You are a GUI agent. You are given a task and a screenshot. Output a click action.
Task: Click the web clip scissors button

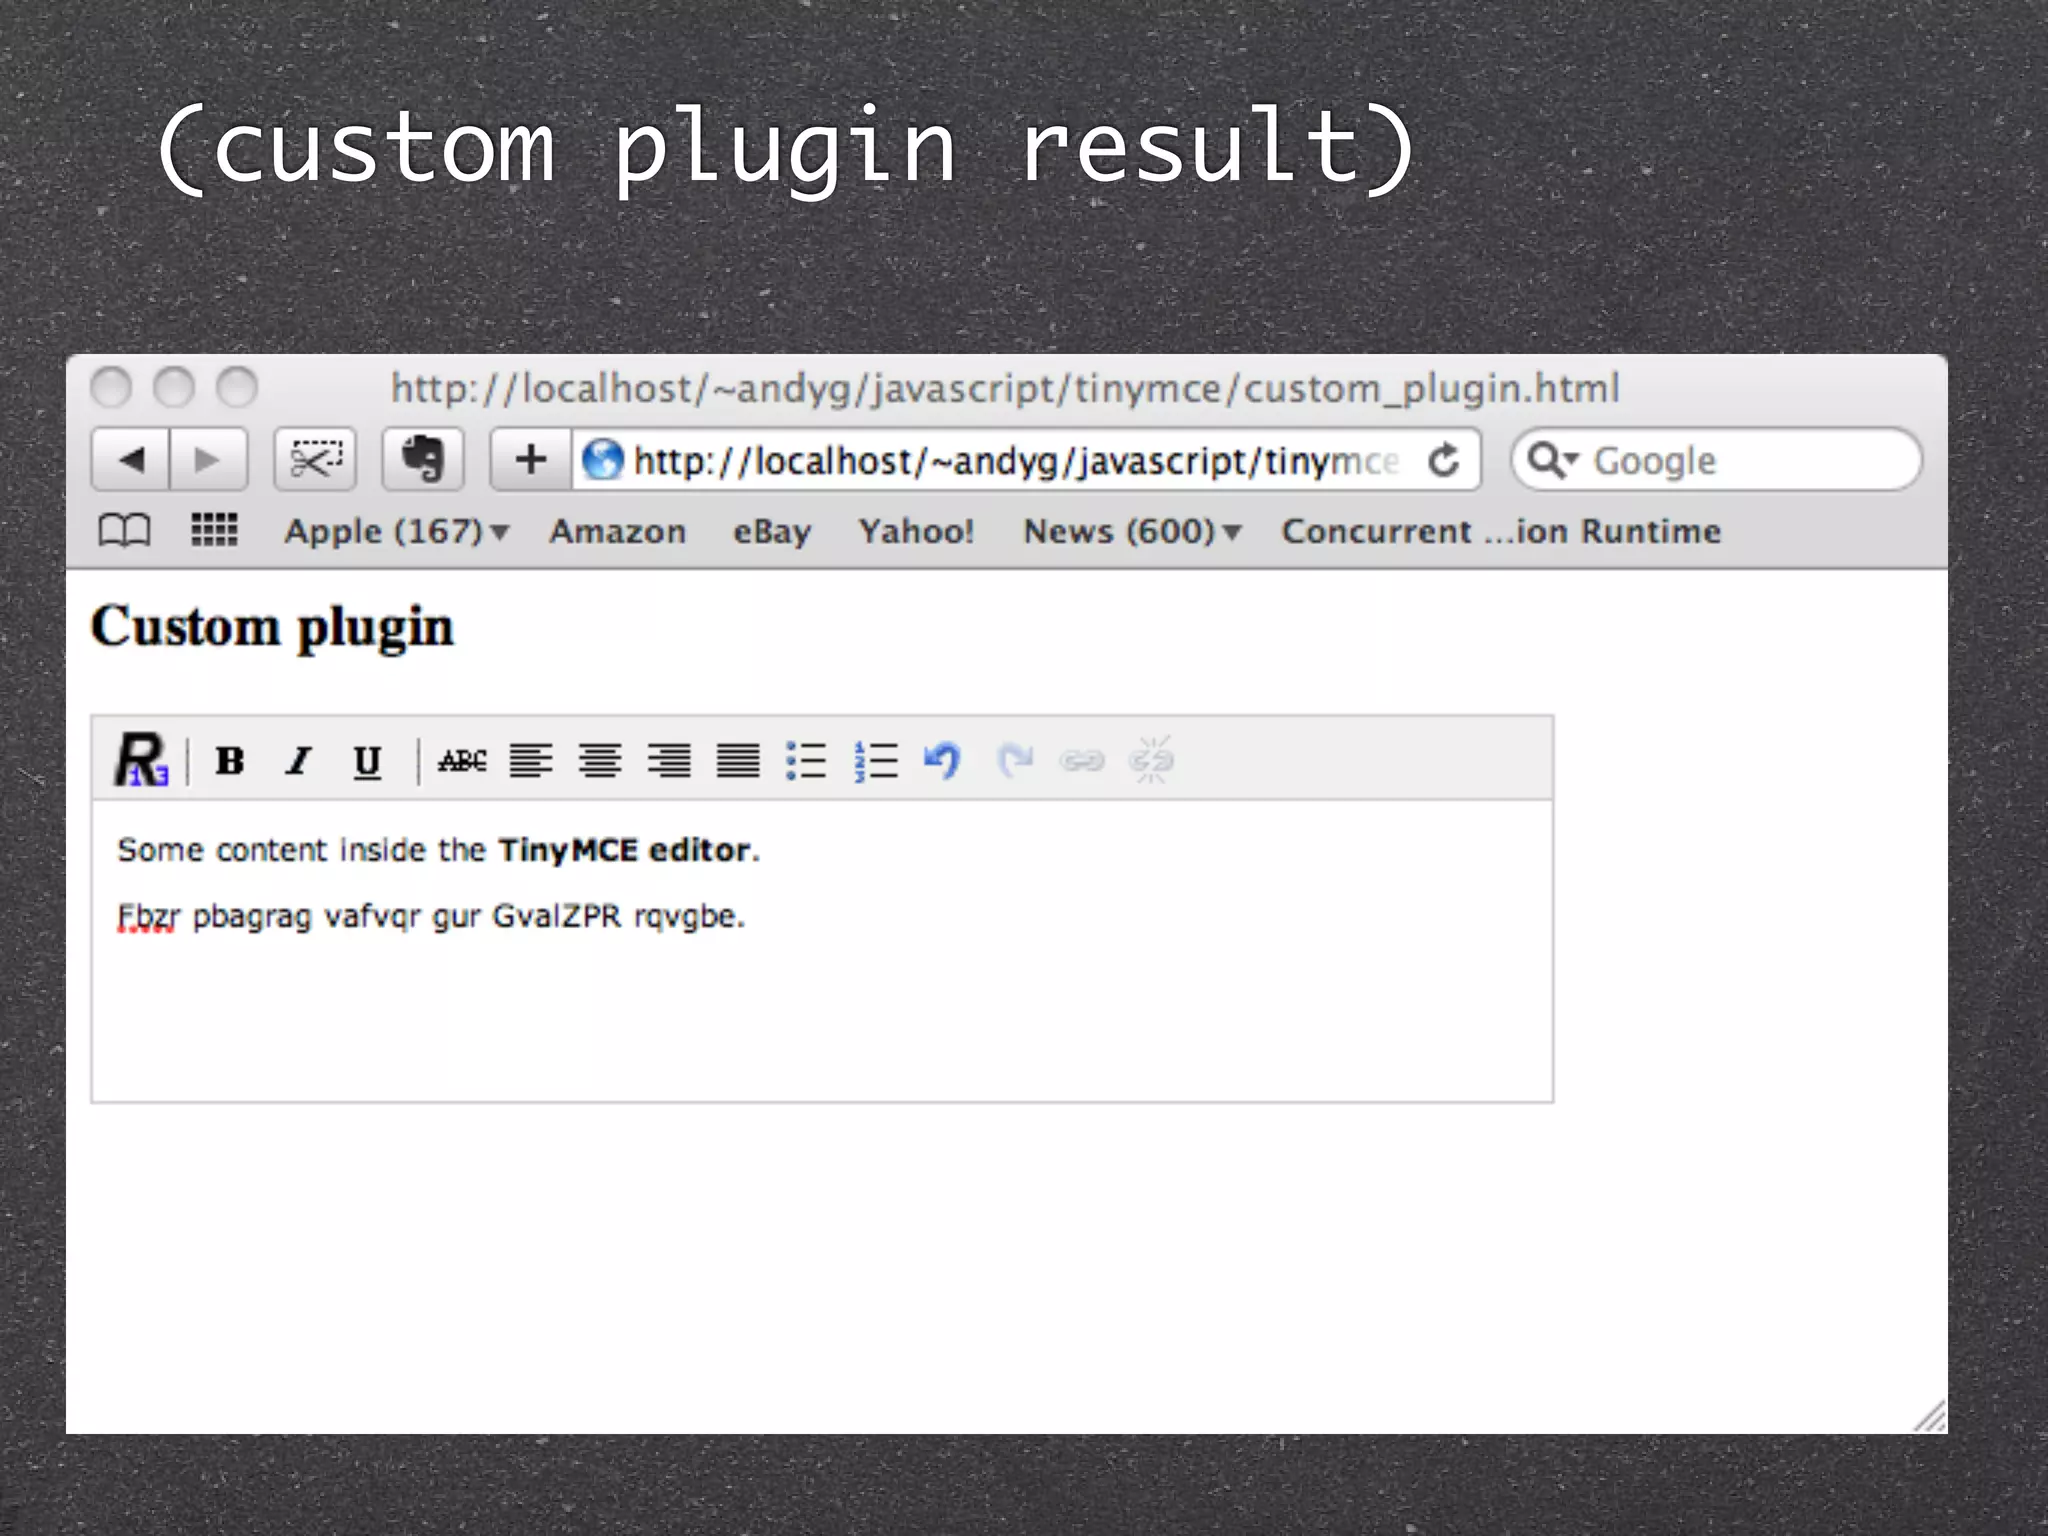(315, 459)
